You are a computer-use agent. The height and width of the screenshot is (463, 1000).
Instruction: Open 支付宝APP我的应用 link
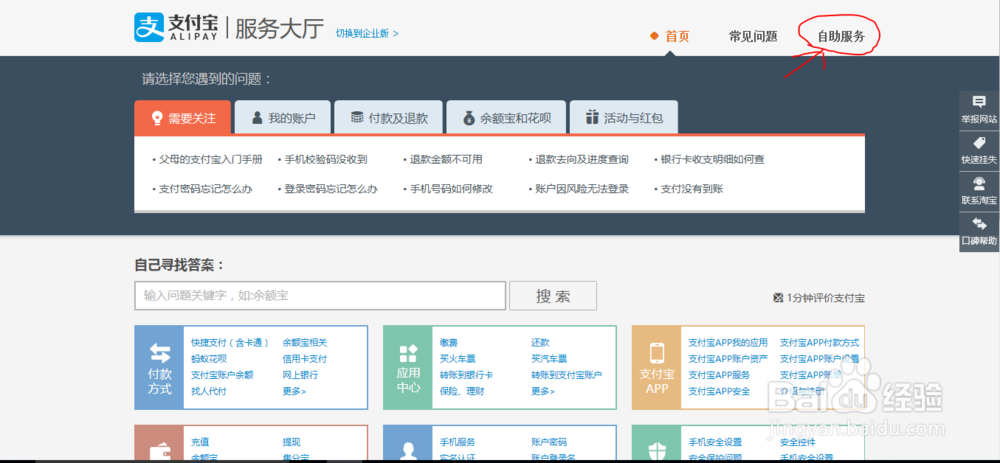click(x=728, y=342)
